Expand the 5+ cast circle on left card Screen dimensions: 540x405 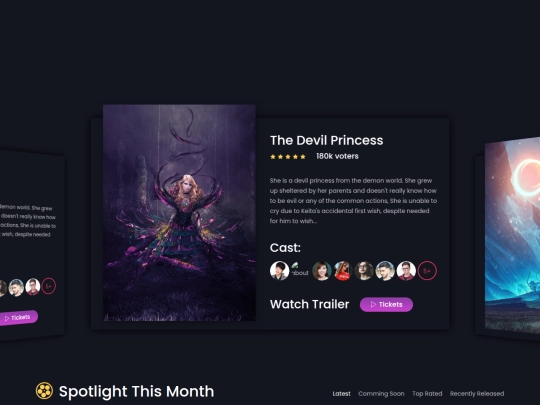coord(49,286)
